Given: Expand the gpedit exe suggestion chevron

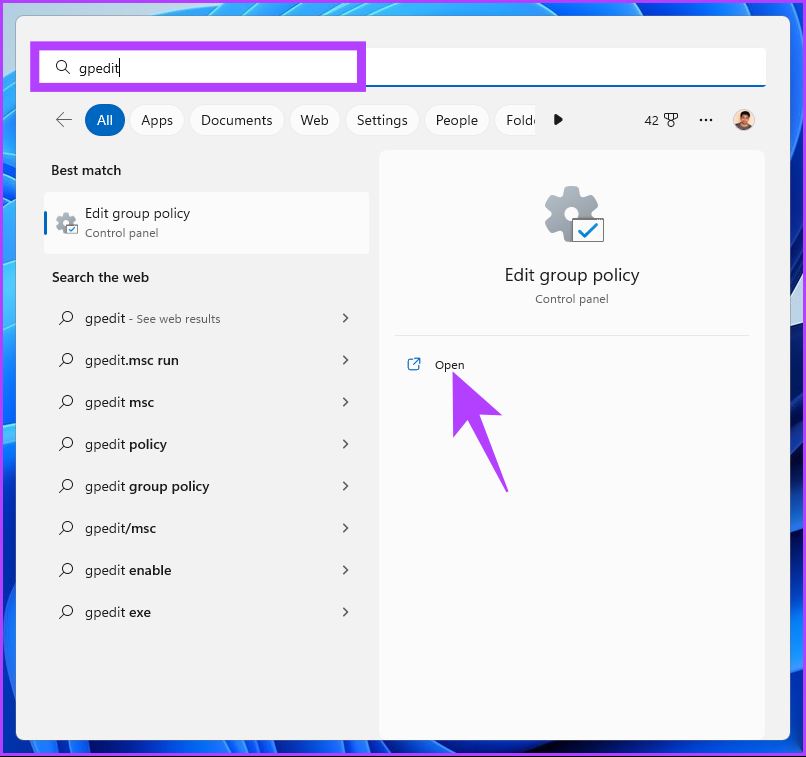Looking at the screenshot, I should [345, 612].
